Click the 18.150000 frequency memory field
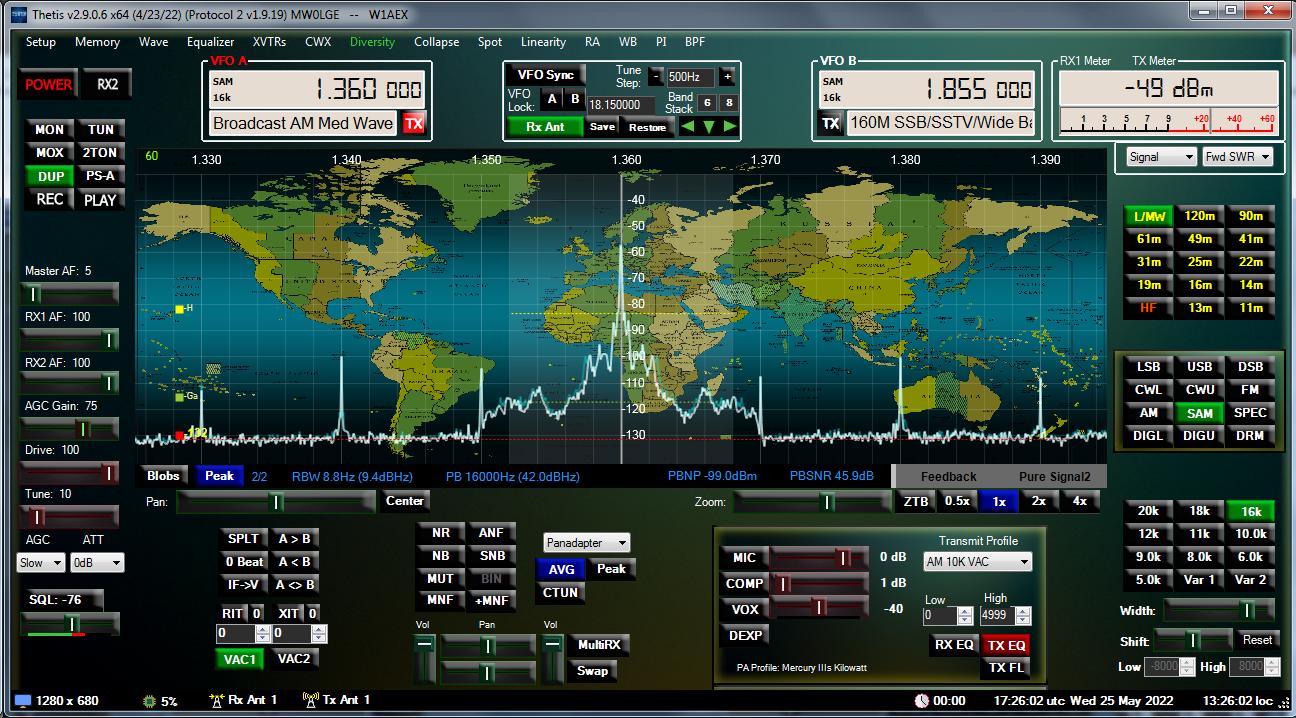Image resolution: width=1296 pixels, height=718 pixels. [x=621, y=104]
